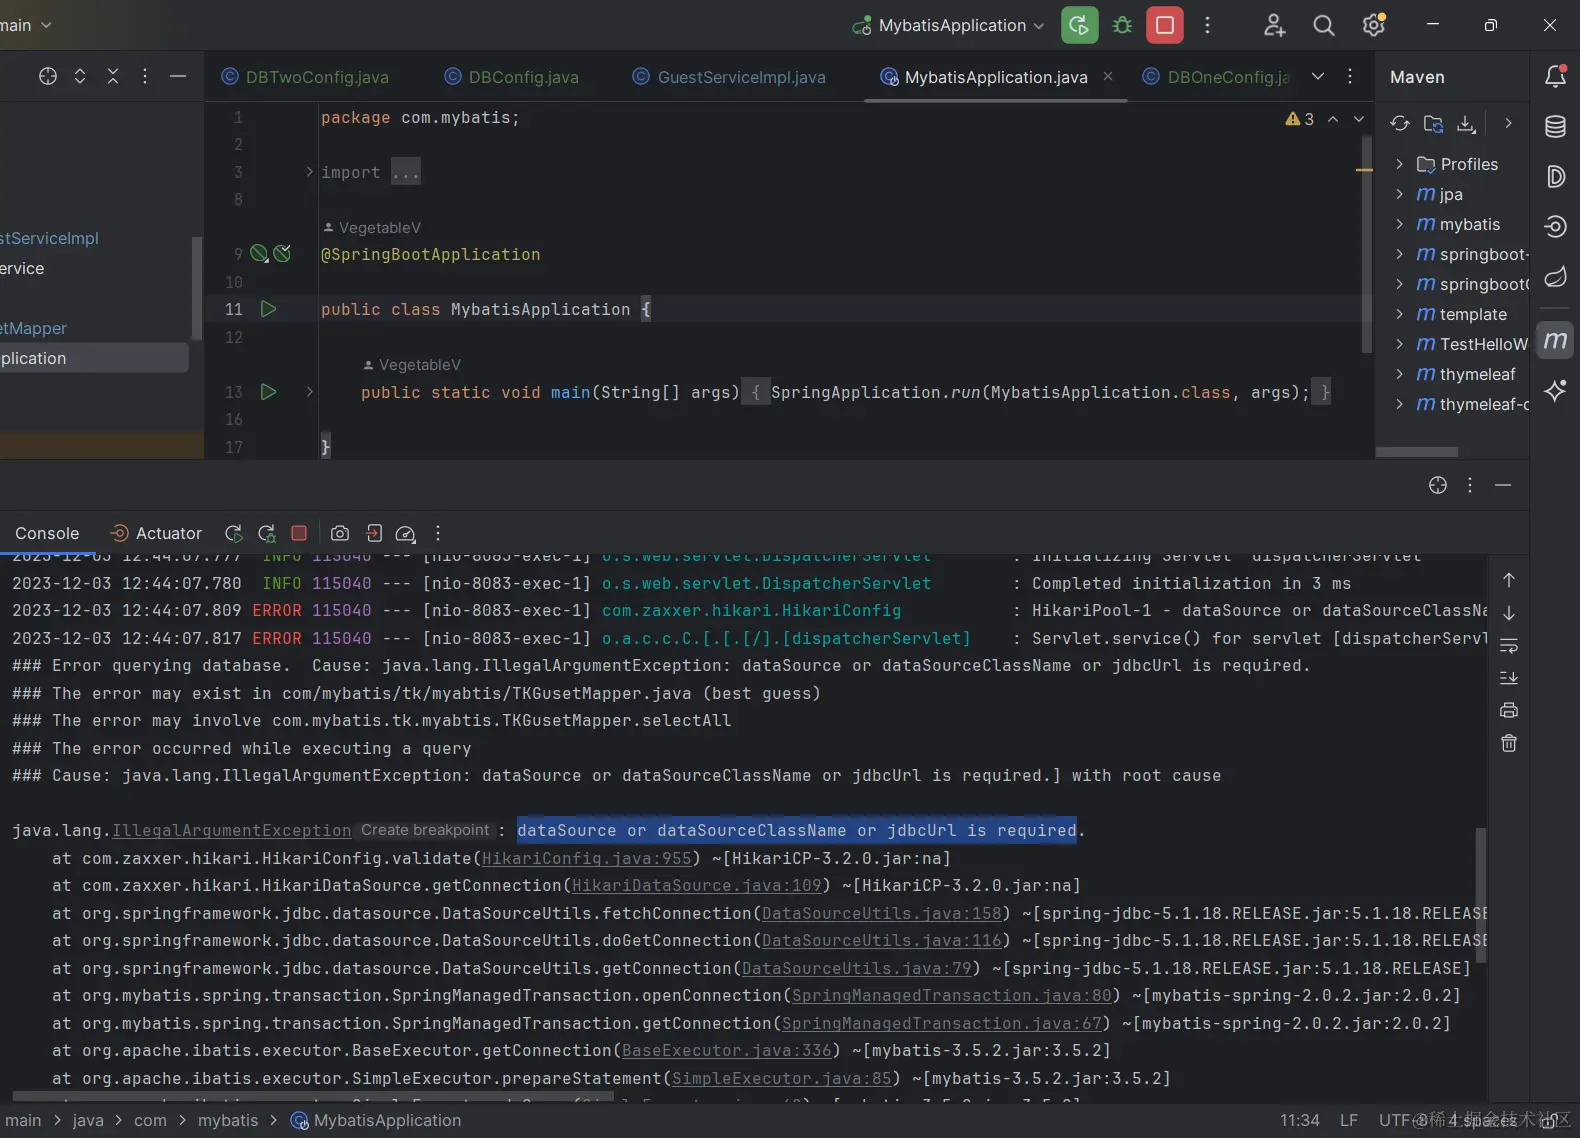Open the DBOneConfig.java tab

[x=1216, y=77]
